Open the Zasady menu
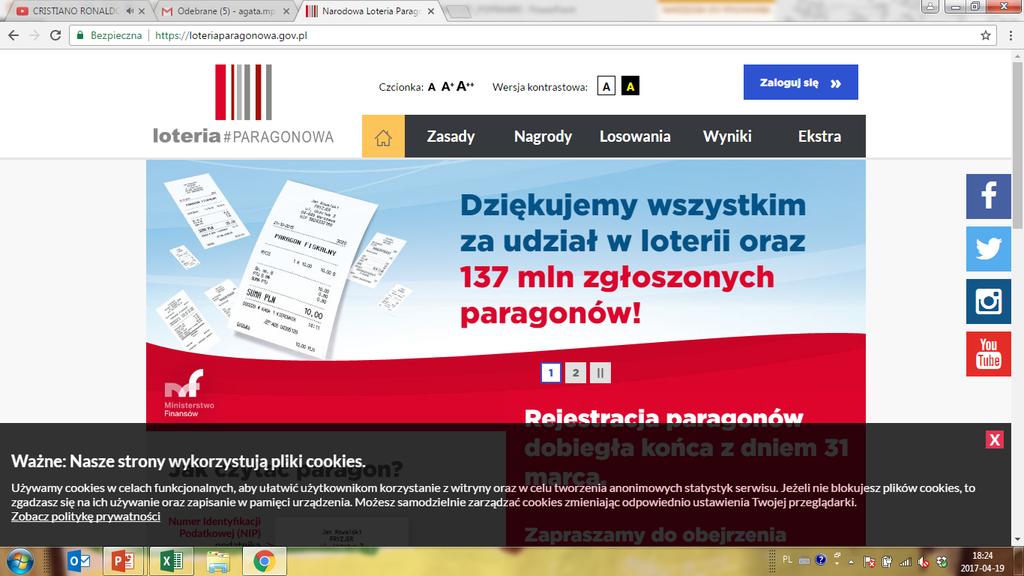This screenshot has width=1024, height=576. click(x=451, y=136)
